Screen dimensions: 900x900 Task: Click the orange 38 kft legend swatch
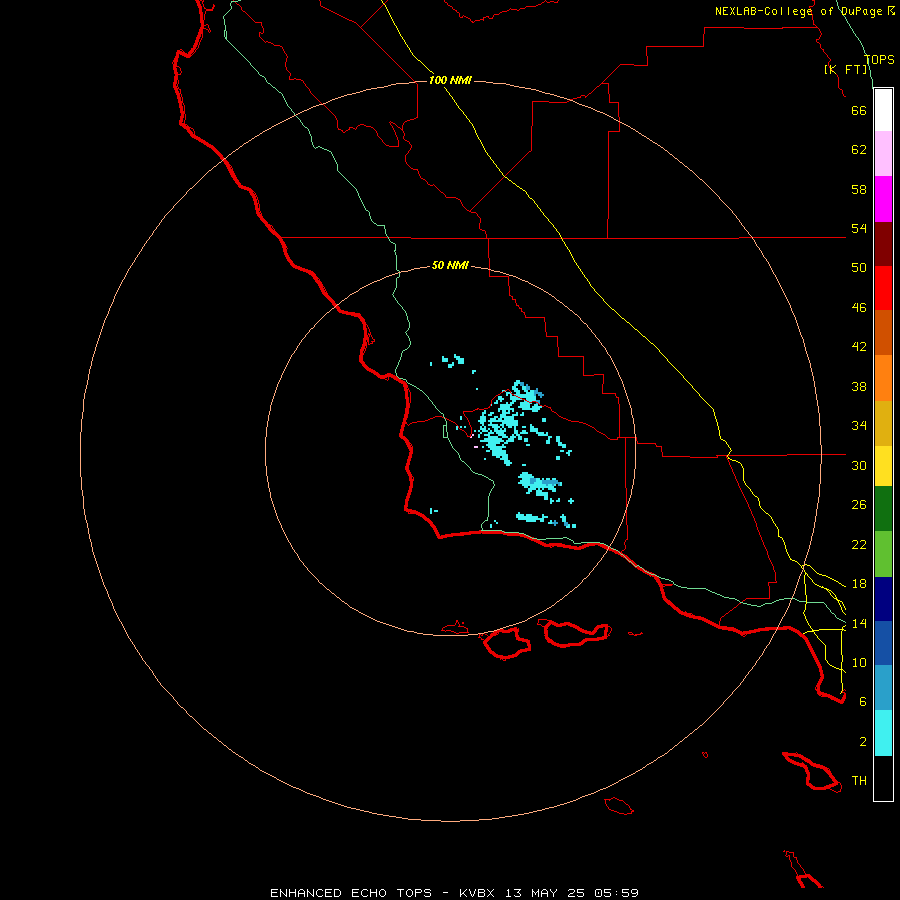(883, 378)
